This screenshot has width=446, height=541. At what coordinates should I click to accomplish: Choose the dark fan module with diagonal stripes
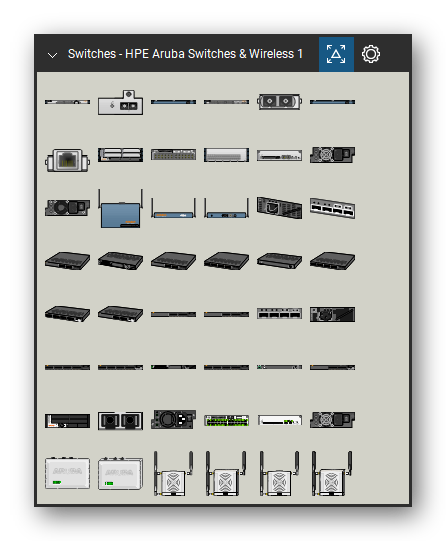click(x=333, y=314)
